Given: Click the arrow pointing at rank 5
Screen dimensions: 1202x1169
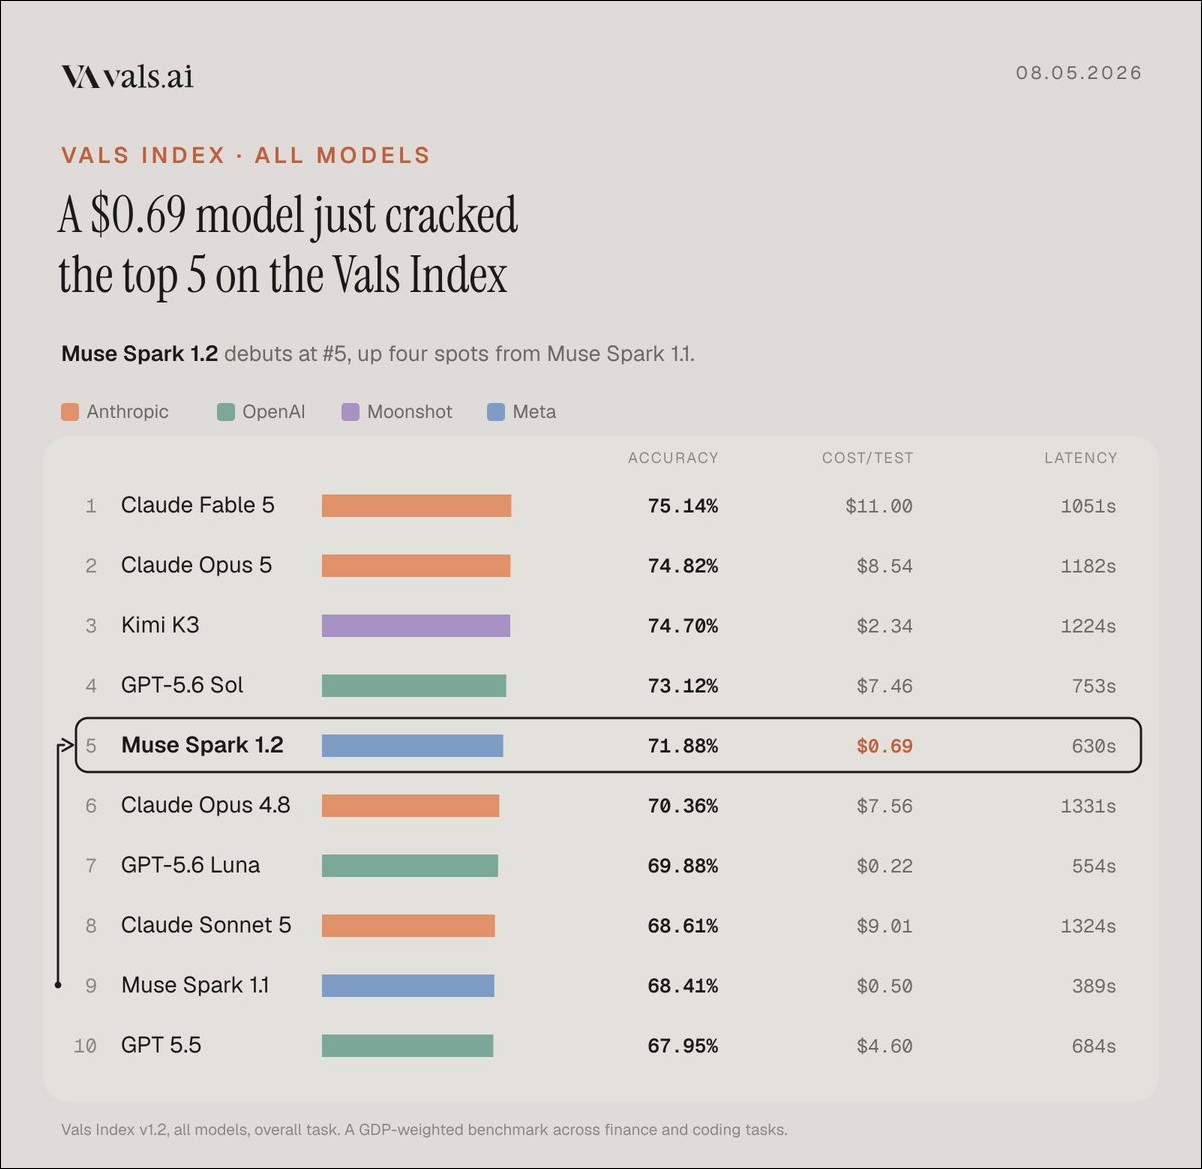Looking at the screenshot, I should tap(66, 745).
